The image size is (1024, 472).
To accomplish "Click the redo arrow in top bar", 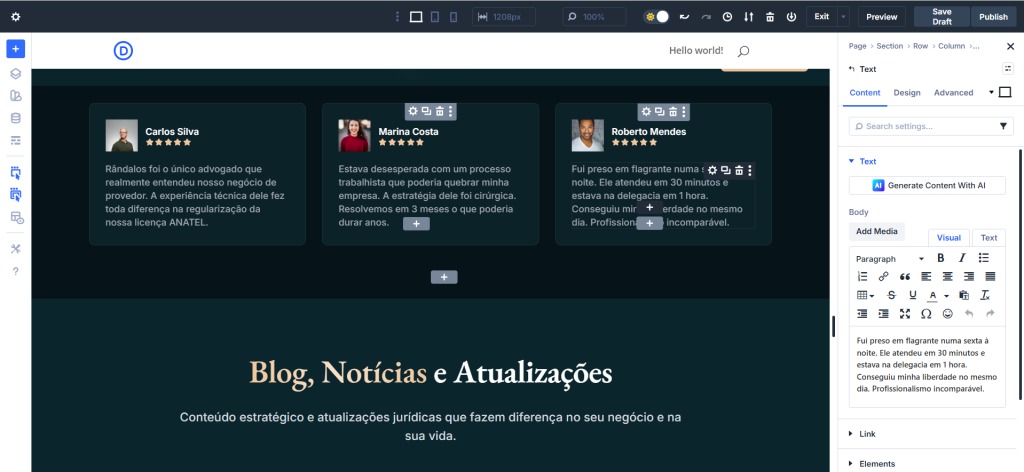I will (x=706, y=17).
